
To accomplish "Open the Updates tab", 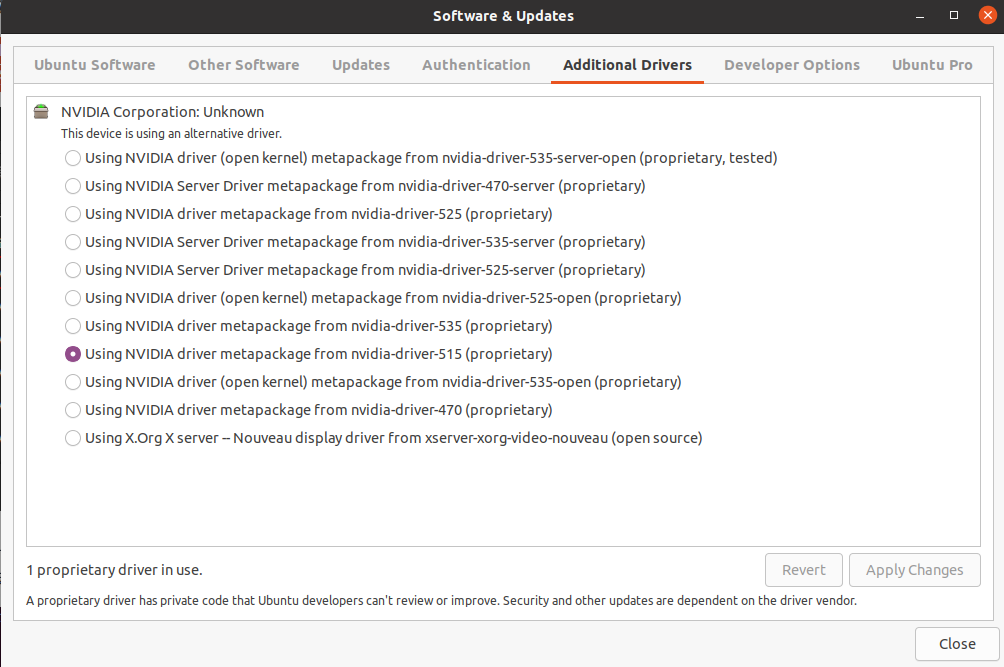I will 360,65.
